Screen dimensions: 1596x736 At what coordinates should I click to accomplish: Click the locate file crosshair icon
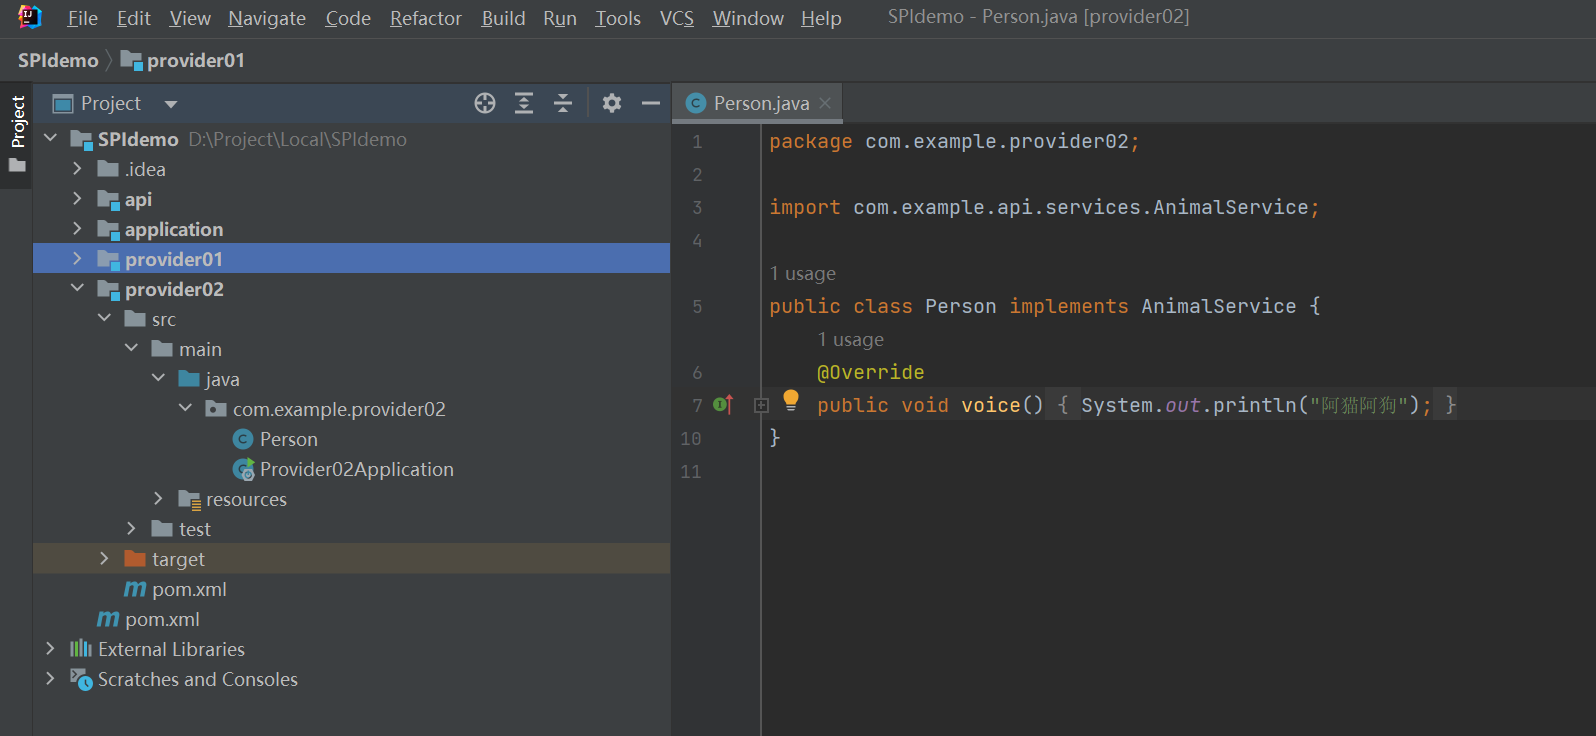[485, 103]
